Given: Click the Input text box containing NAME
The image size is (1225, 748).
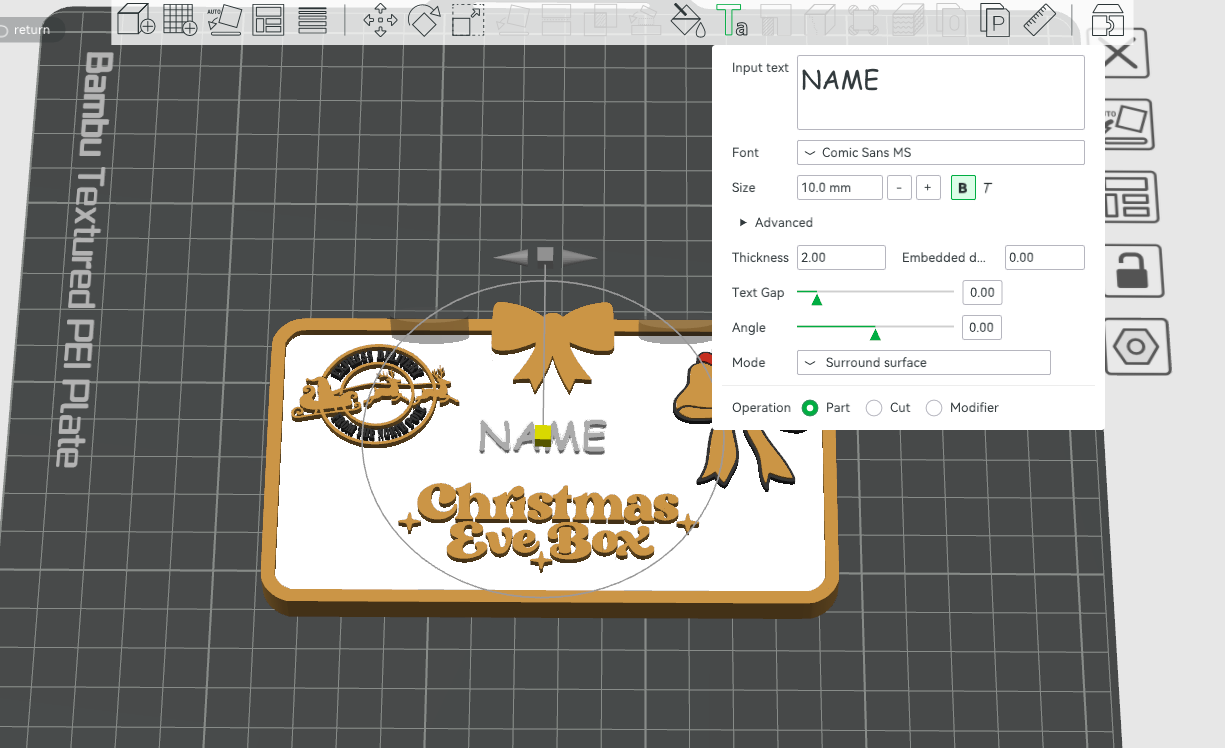Looking at the screenshot, I should pos(940,92).
